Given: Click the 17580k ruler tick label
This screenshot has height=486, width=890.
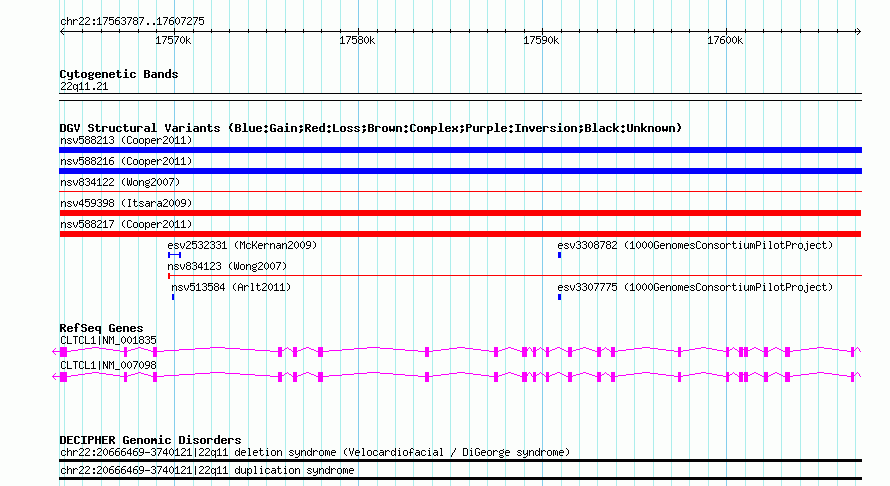Looking at the screenshot, I should click(x=357, y=40).
